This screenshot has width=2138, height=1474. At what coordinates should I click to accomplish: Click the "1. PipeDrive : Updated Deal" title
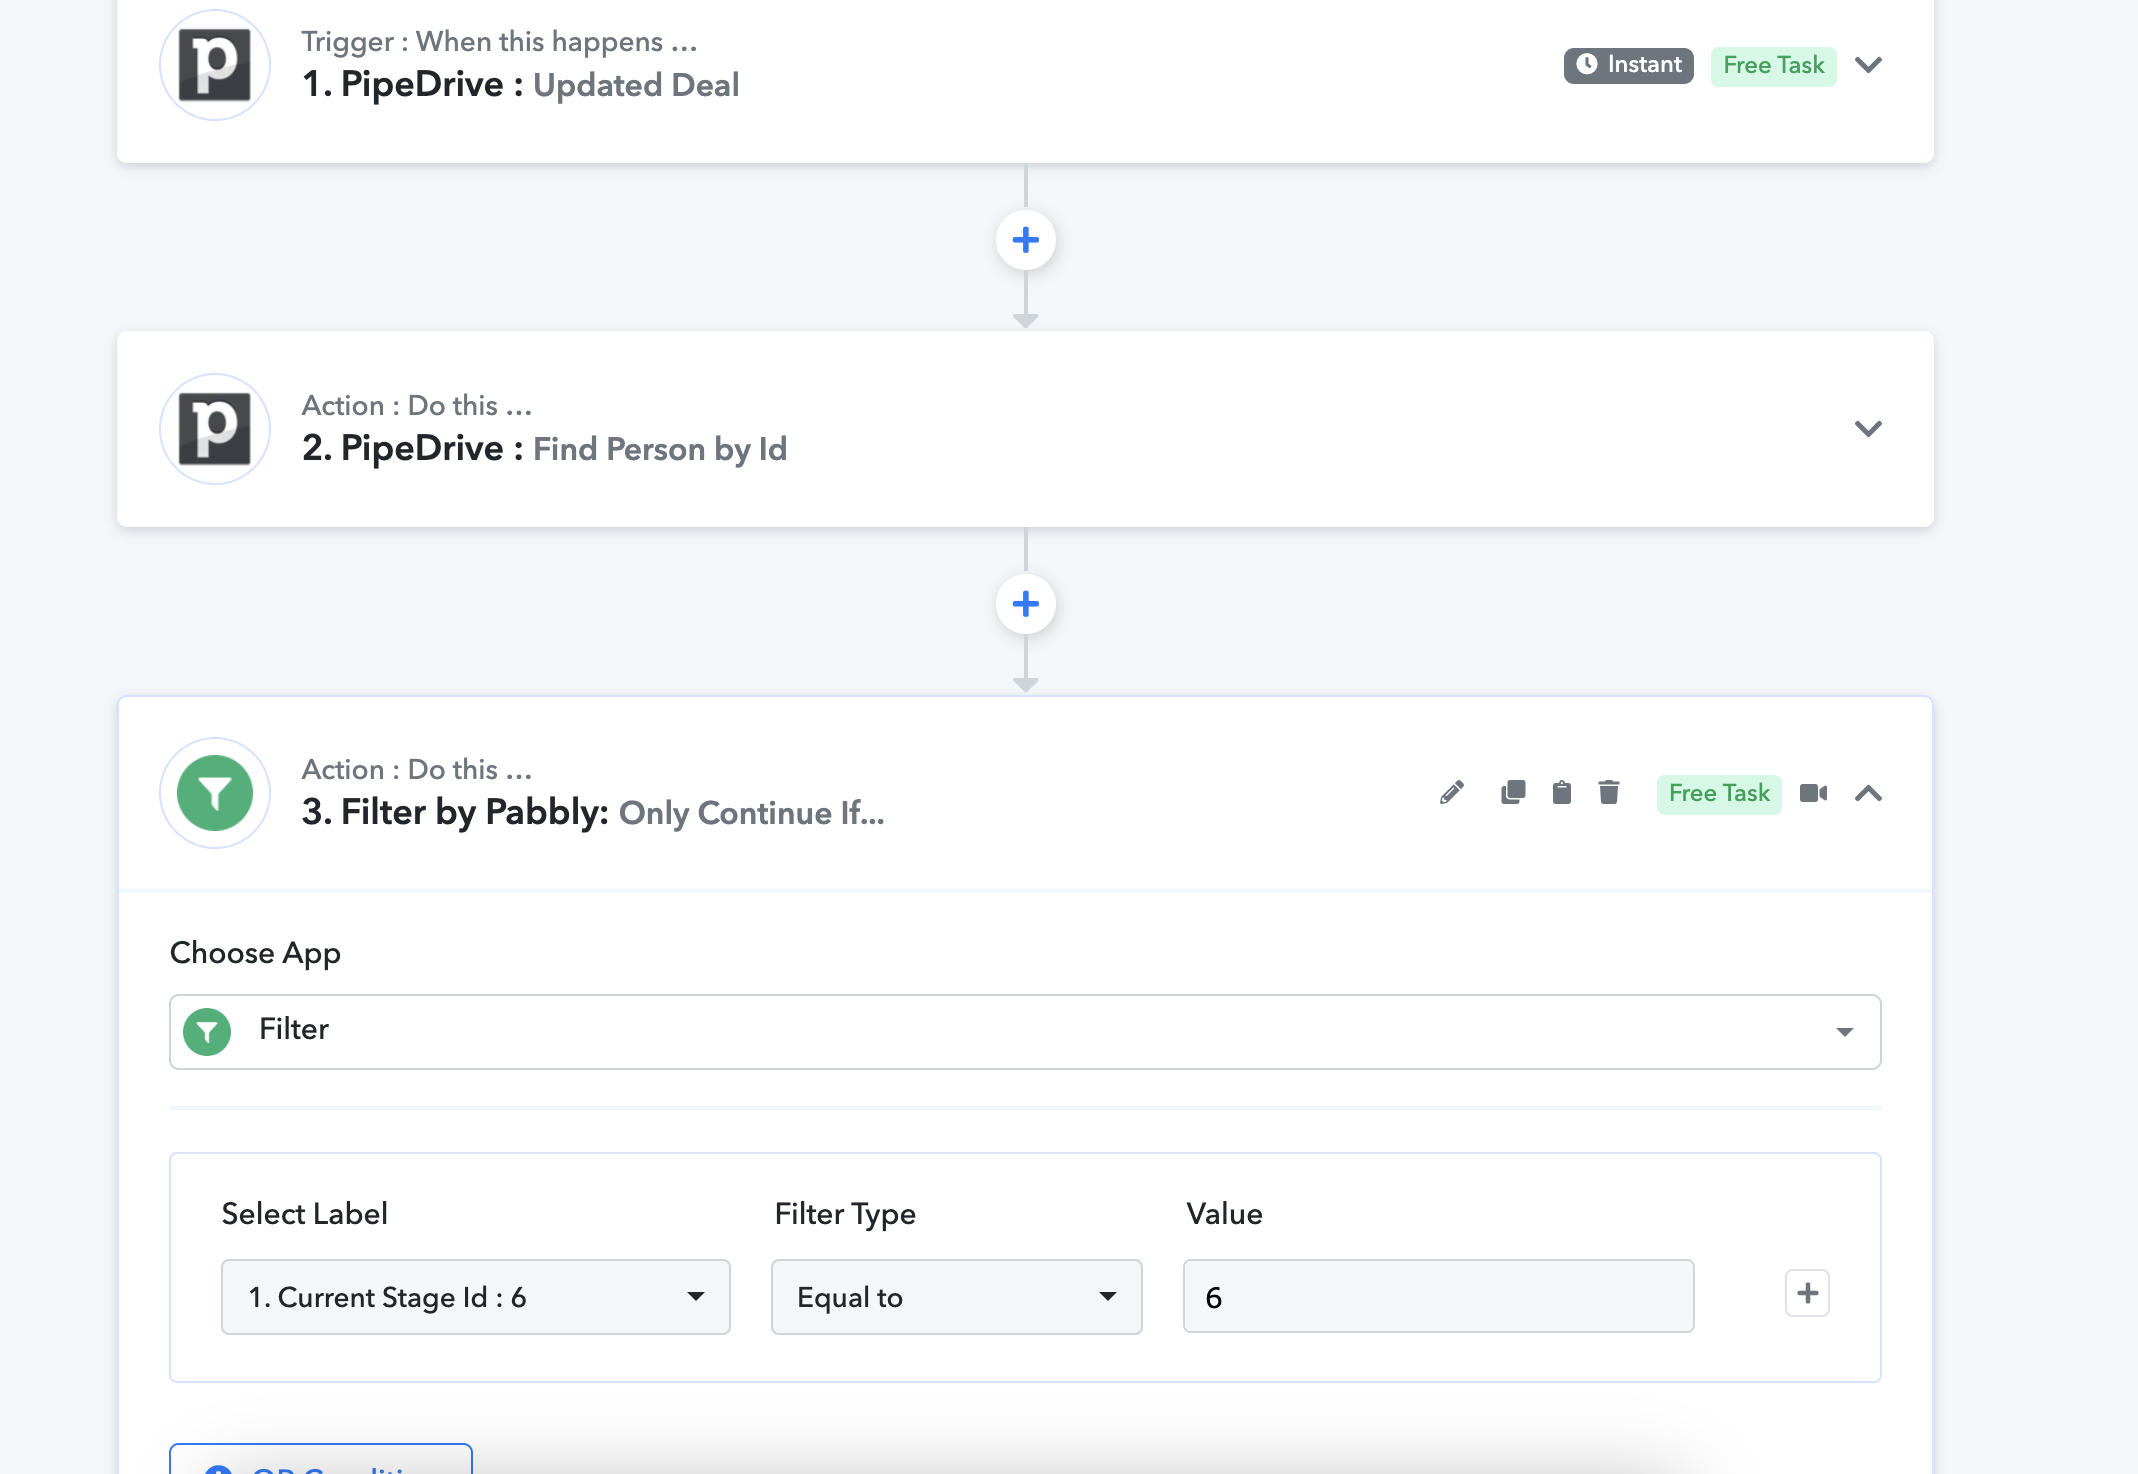point(521,85)
